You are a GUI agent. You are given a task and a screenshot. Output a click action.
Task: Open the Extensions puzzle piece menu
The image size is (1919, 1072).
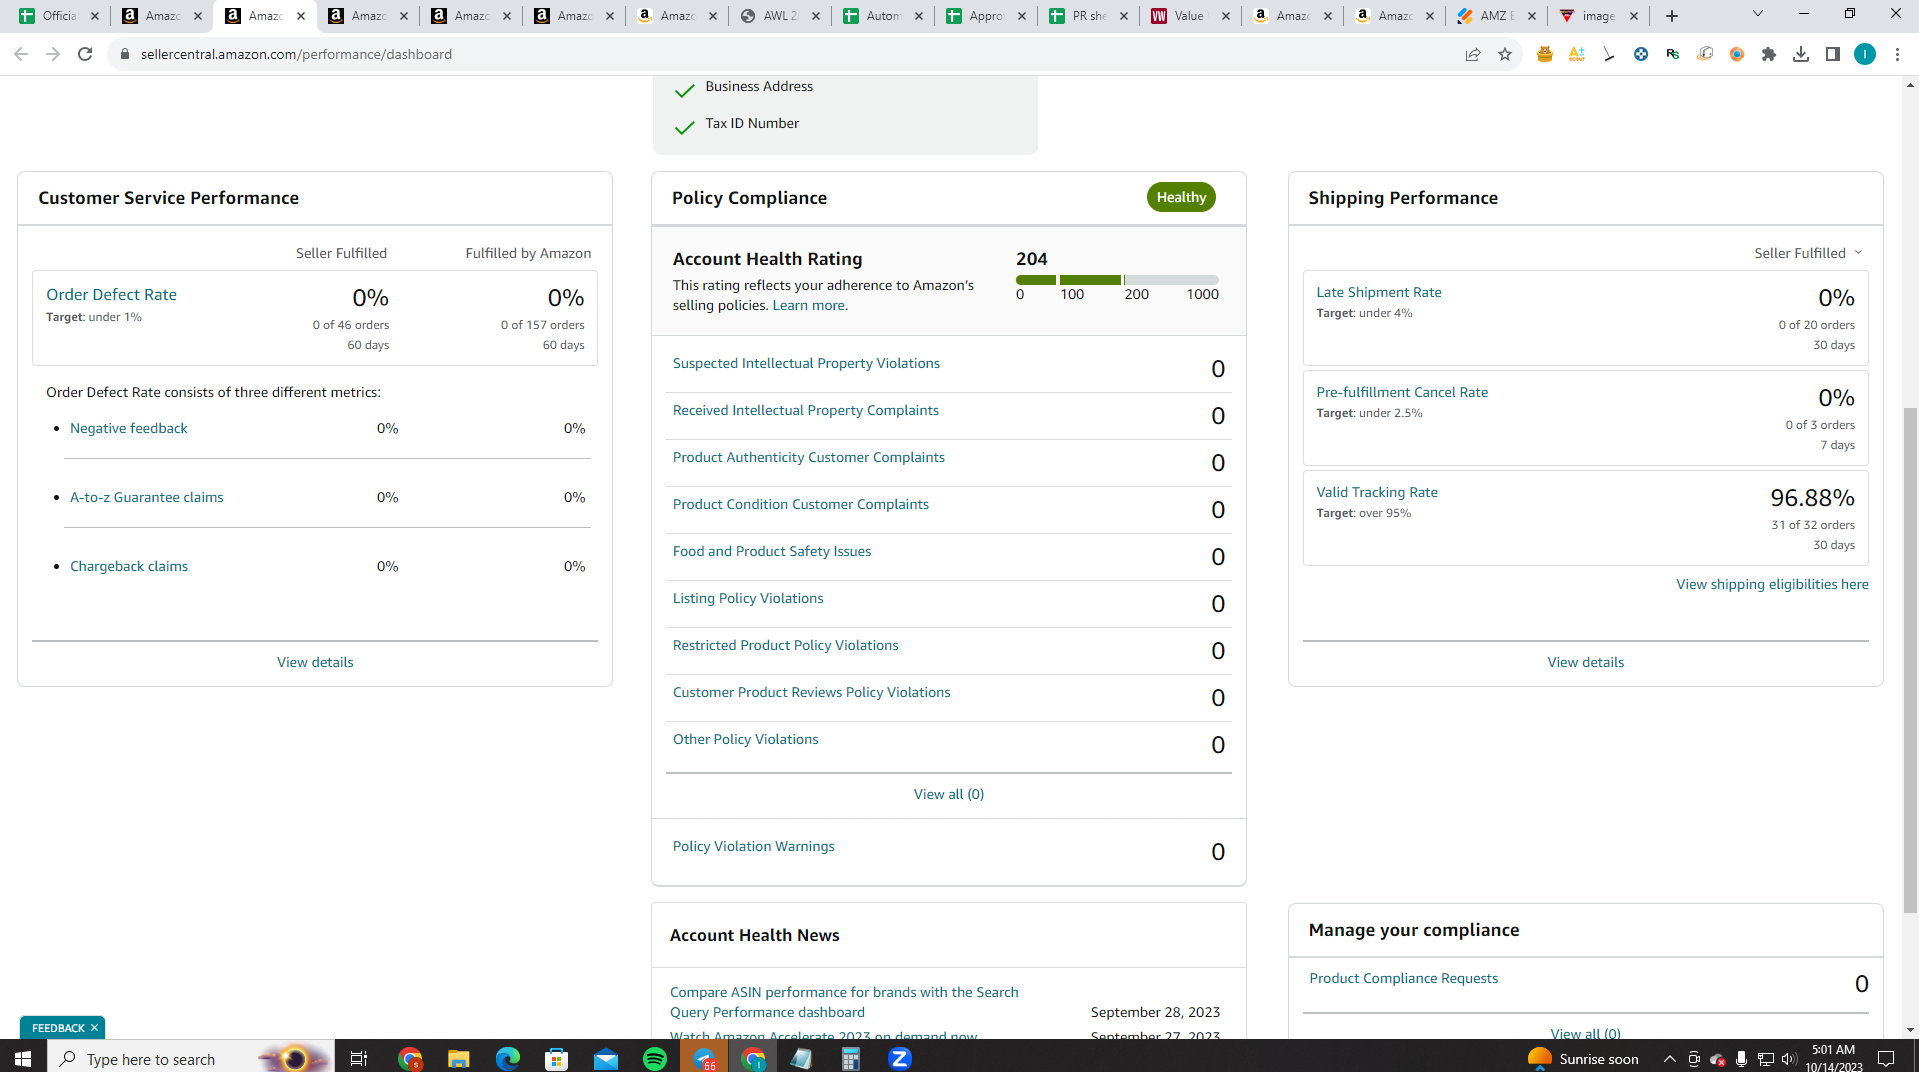(x=1769, y=54)
